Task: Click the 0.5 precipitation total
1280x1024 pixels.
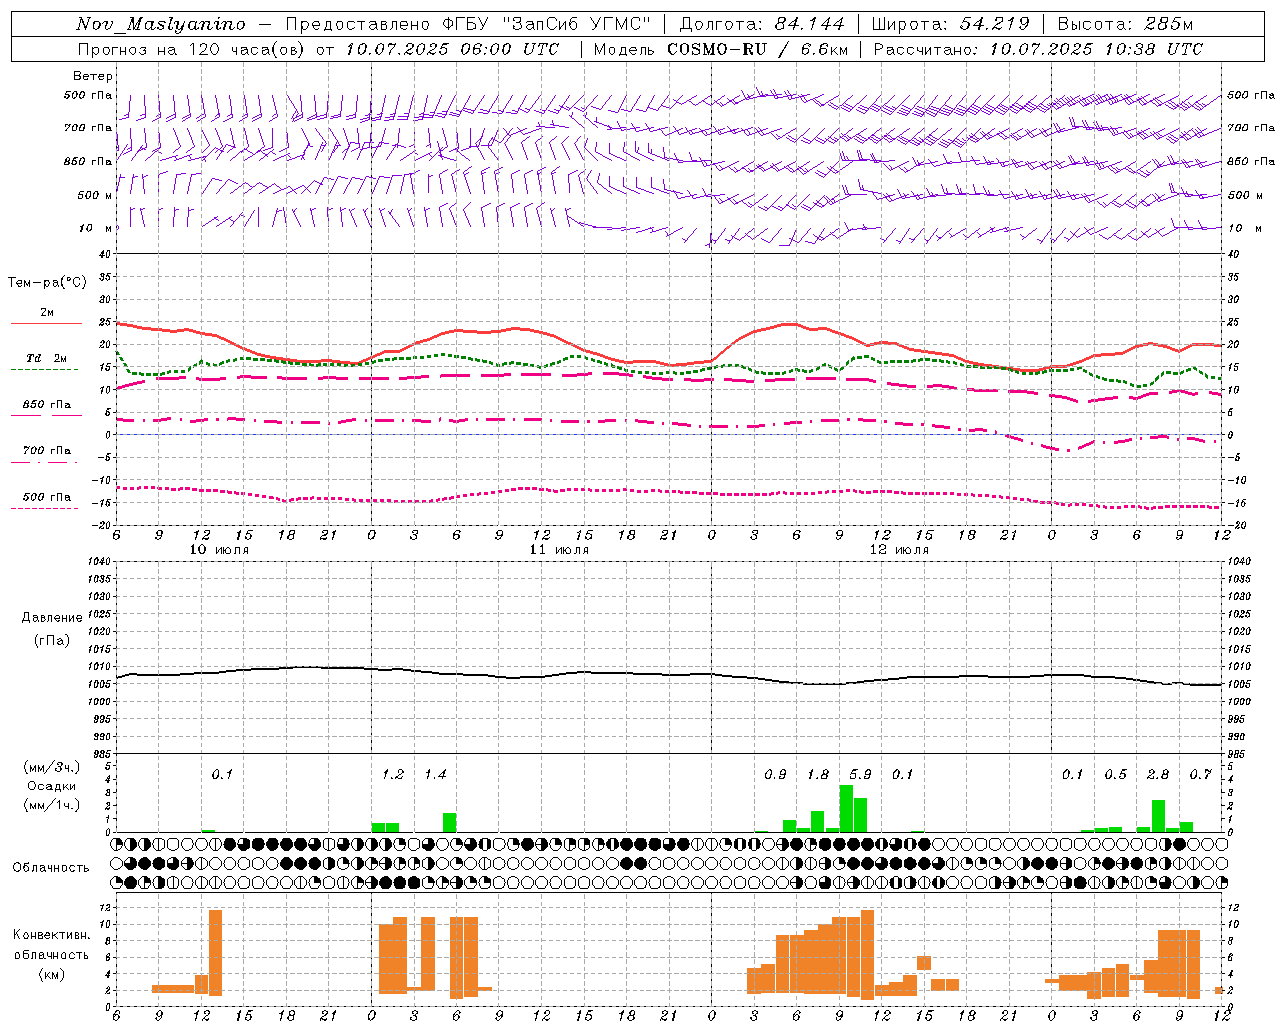Action: (x=1115, y=774)
